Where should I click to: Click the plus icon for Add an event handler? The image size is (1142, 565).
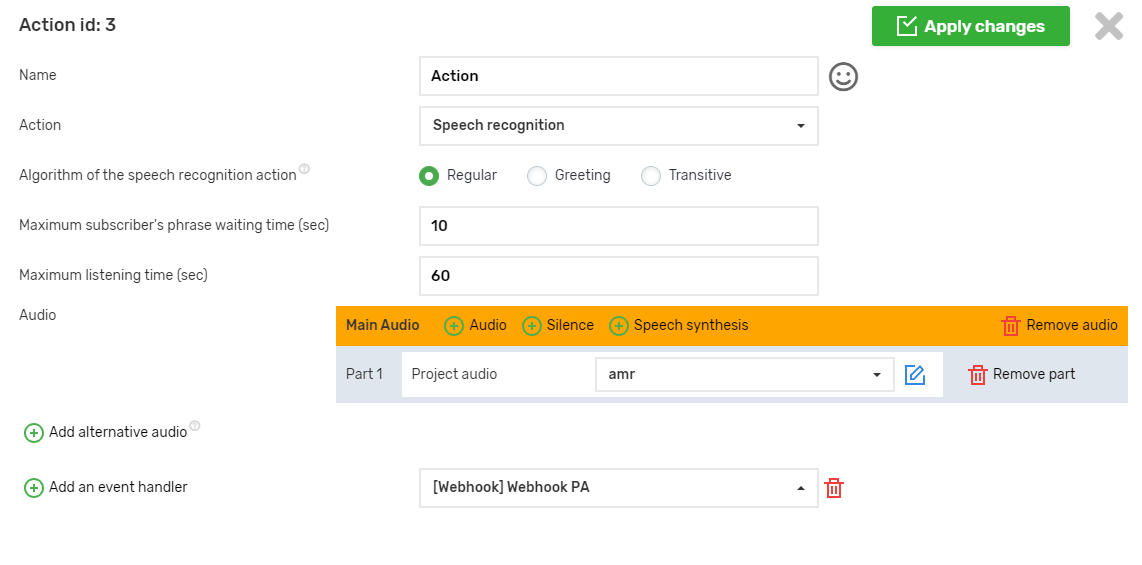34,488
